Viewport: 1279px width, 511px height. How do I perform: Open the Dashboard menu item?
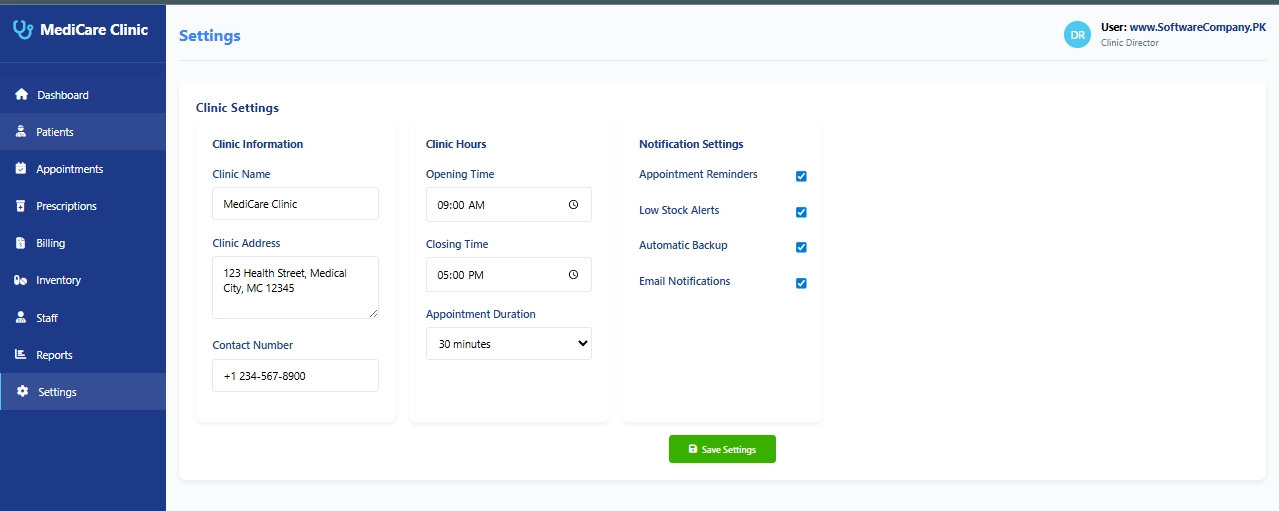click(x=83, y=95)
